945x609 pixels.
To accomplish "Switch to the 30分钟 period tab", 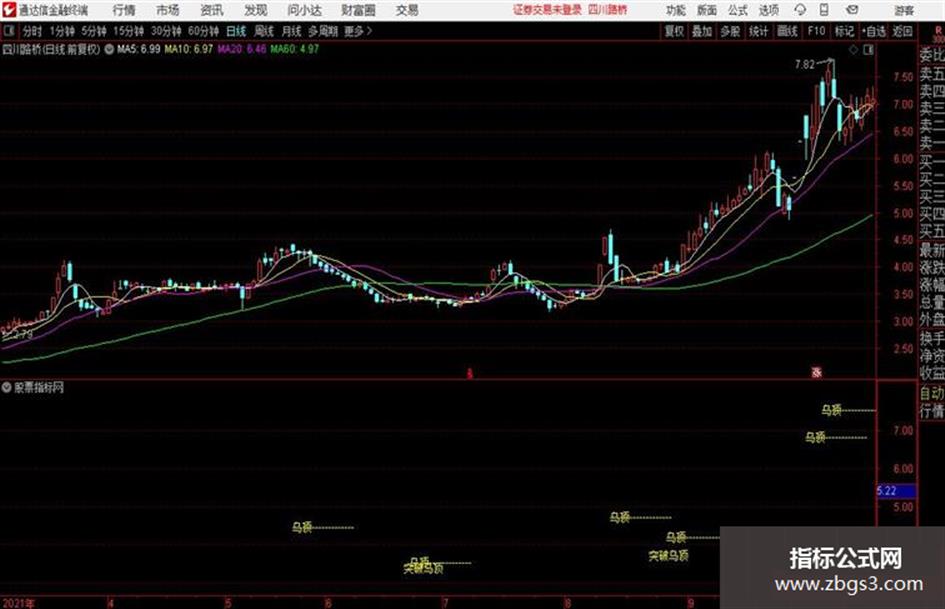I will pos(166,31).
